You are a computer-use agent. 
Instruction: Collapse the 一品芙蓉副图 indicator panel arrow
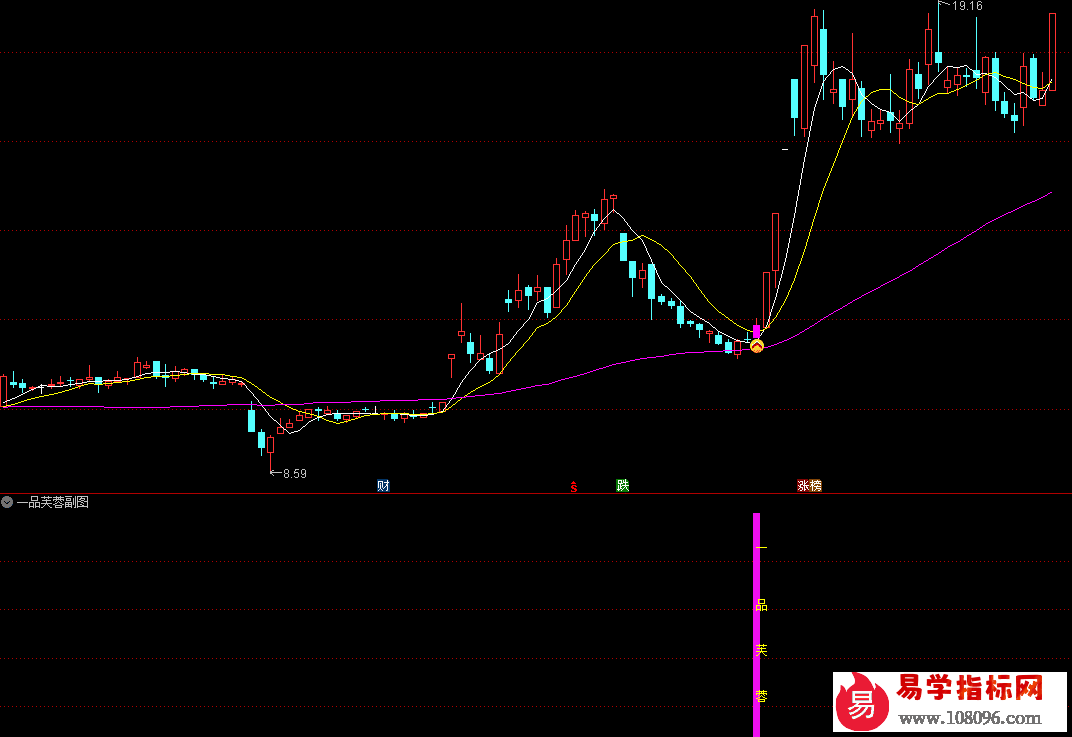[7, 503]
